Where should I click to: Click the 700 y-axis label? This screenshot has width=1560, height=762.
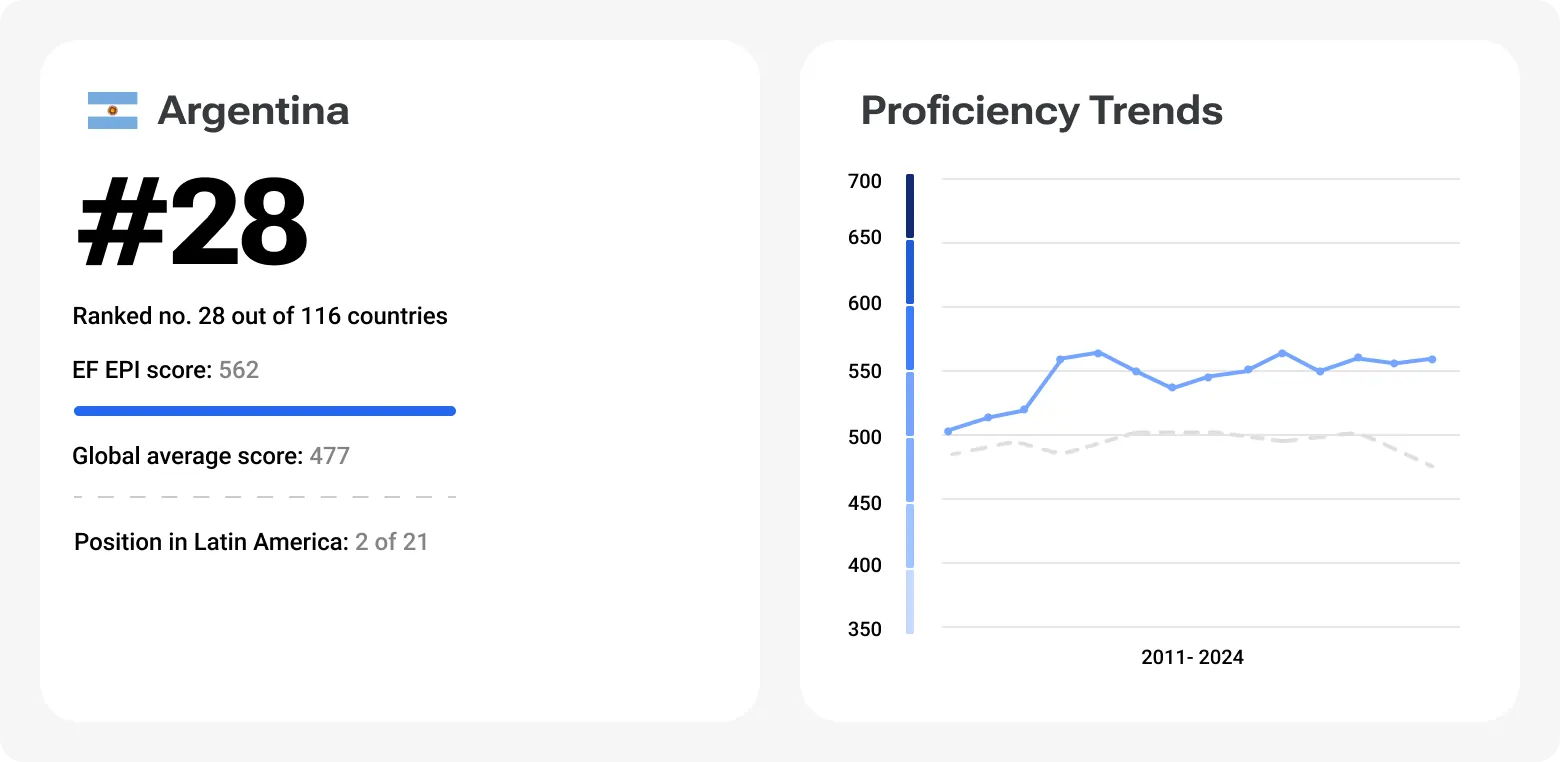864,181
